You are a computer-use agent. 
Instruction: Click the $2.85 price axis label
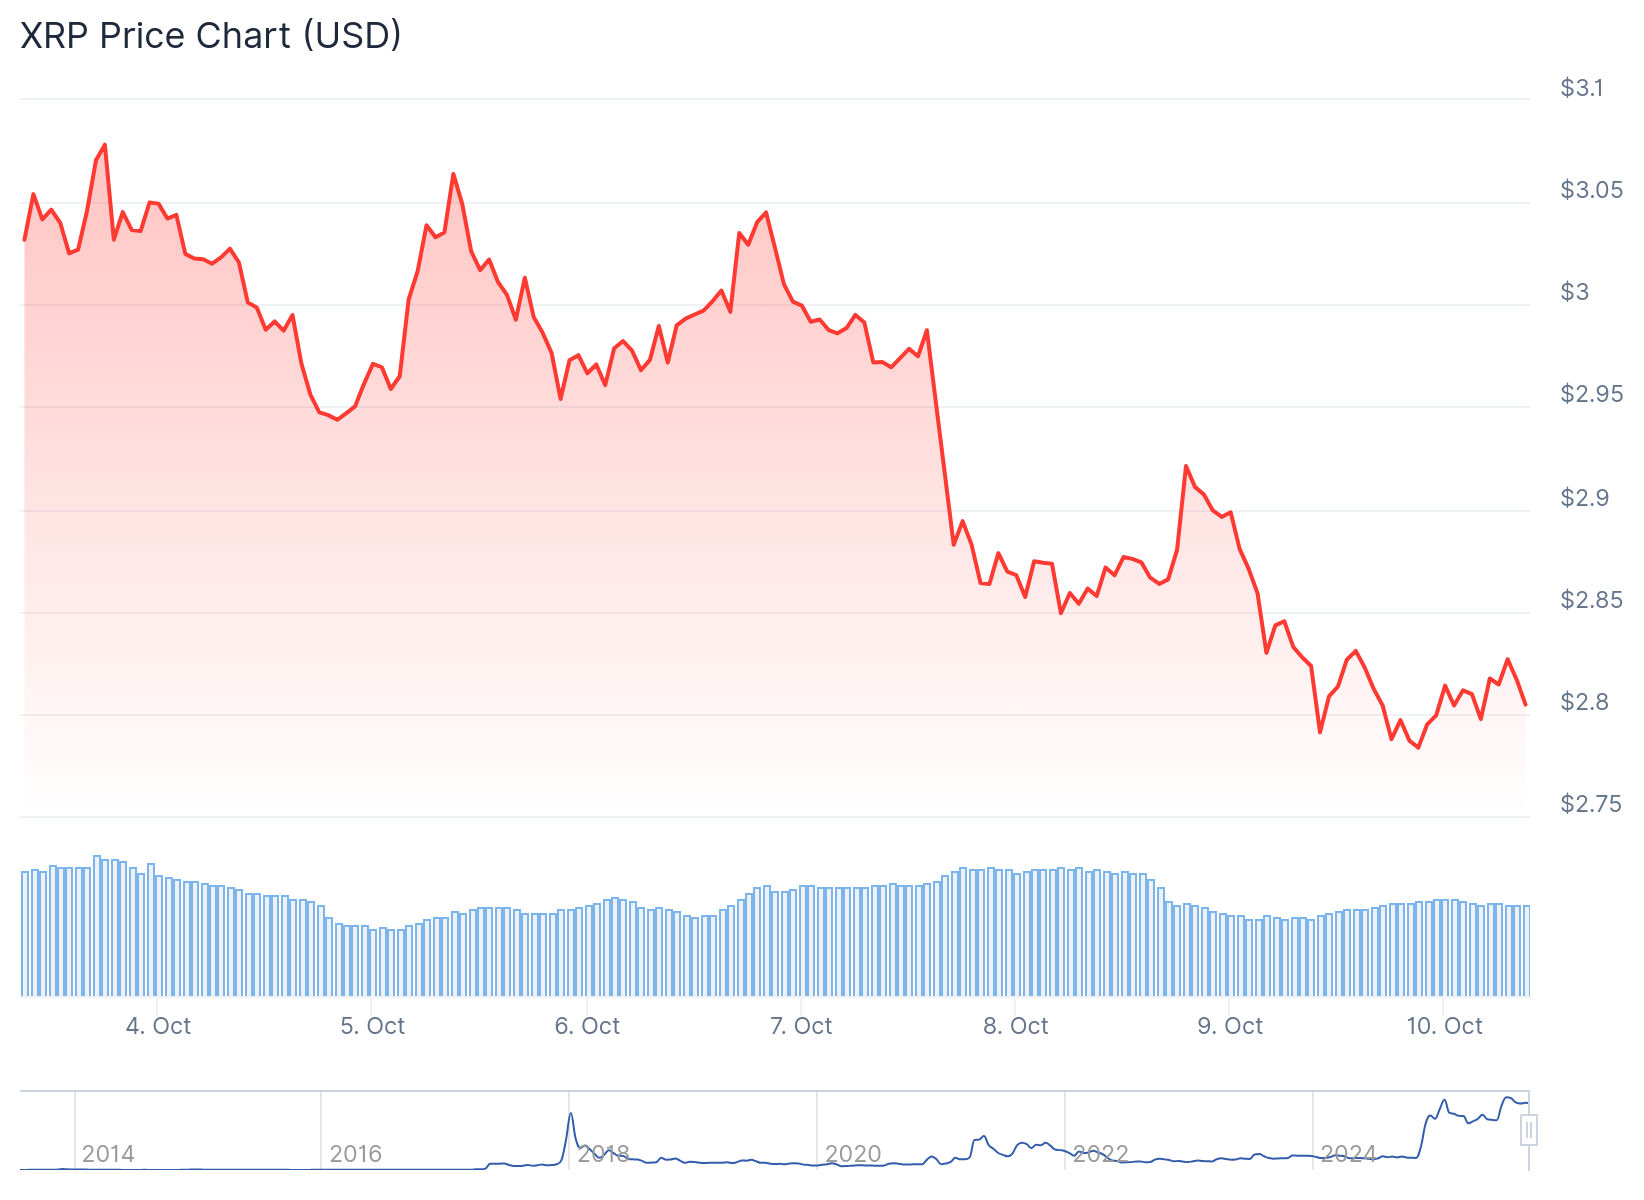coord(1591,600)
